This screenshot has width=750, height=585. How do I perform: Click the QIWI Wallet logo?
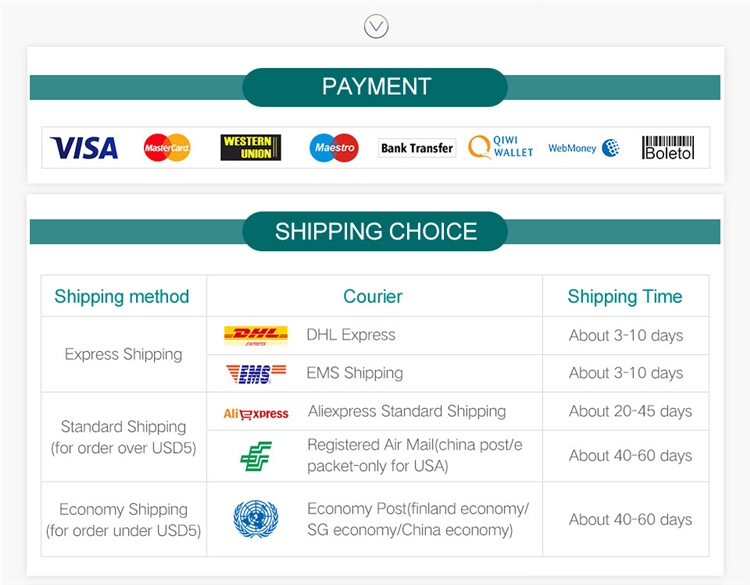[501, 148]
